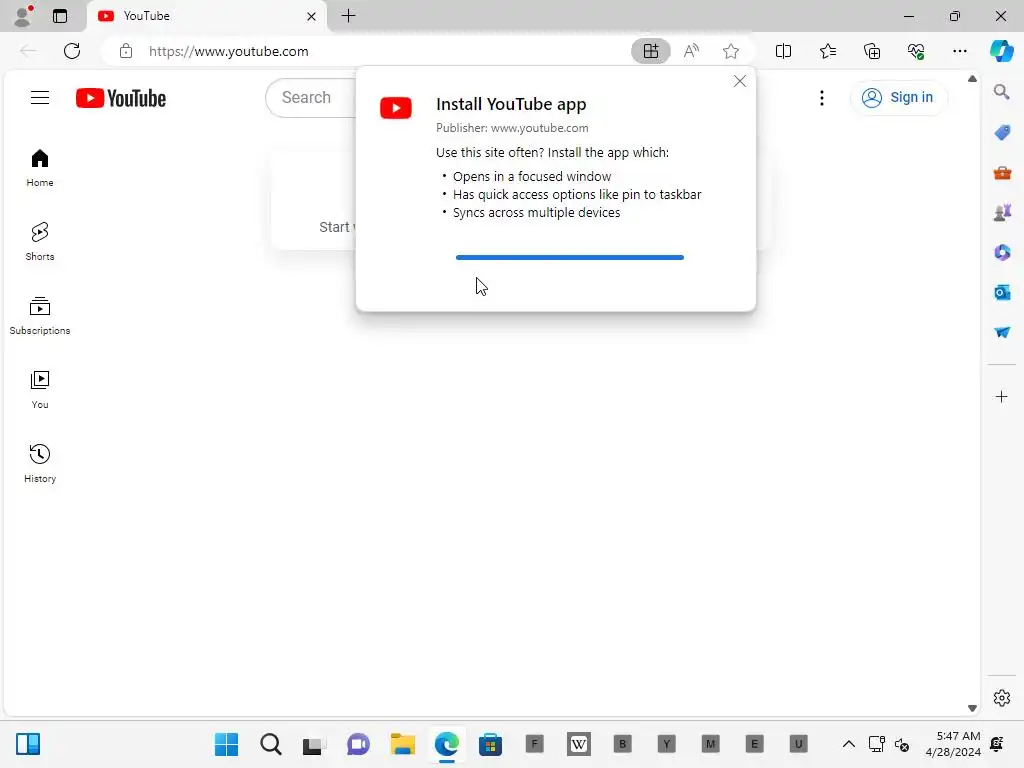This screenshot has width=1024, height=768.
Task: Open the Windows Start menu
Action: (x=227, y=744)
